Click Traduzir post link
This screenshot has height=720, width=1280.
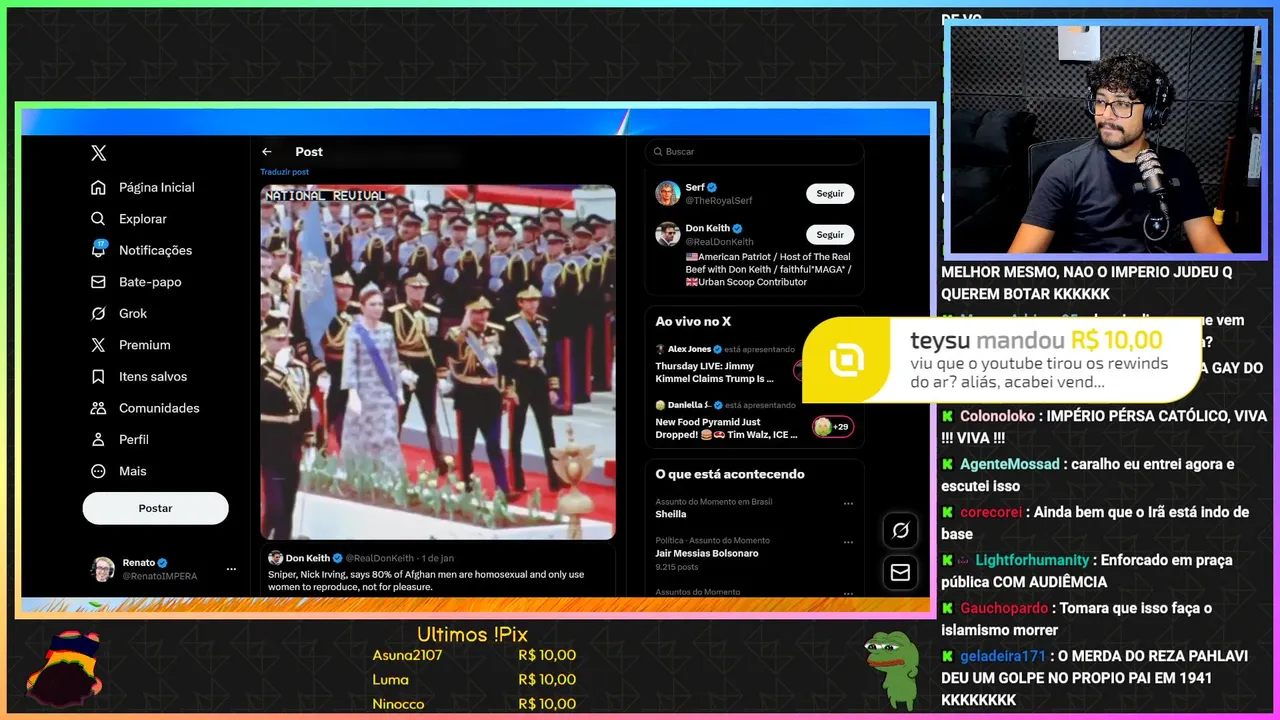tap(285, 172)
